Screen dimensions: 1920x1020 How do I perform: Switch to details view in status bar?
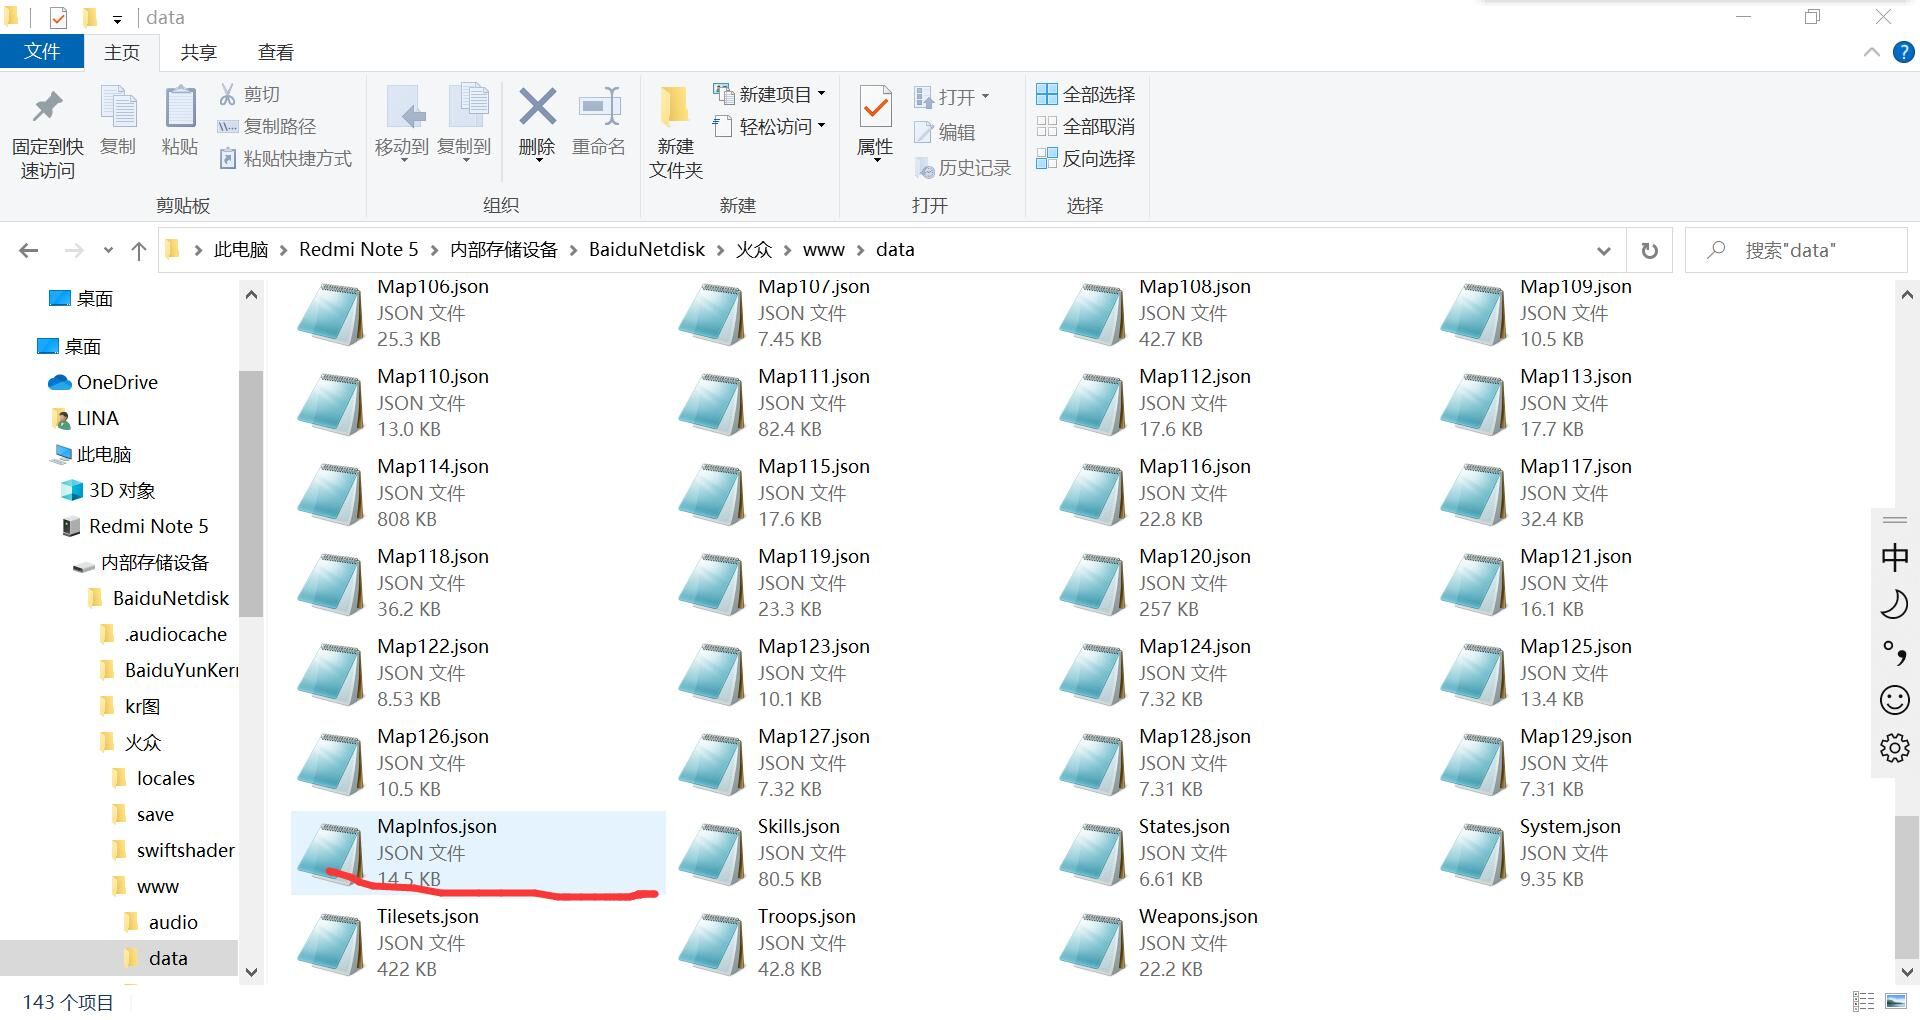[1863, 1001]
